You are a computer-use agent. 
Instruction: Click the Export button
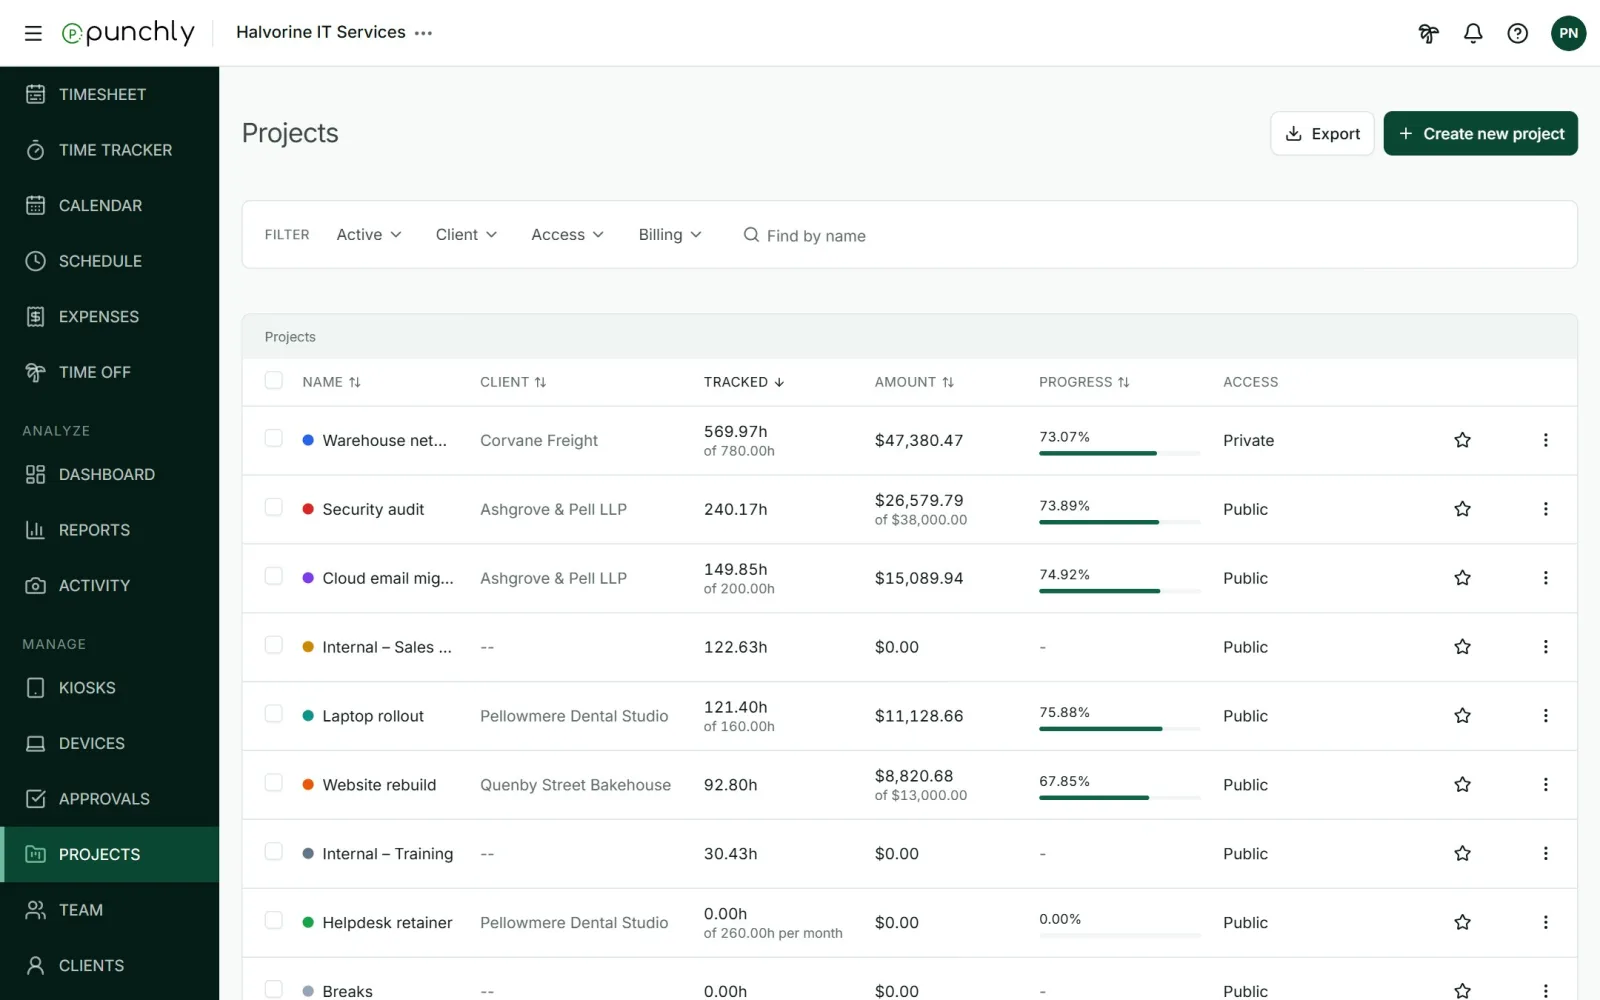[x=1322, y=134]
